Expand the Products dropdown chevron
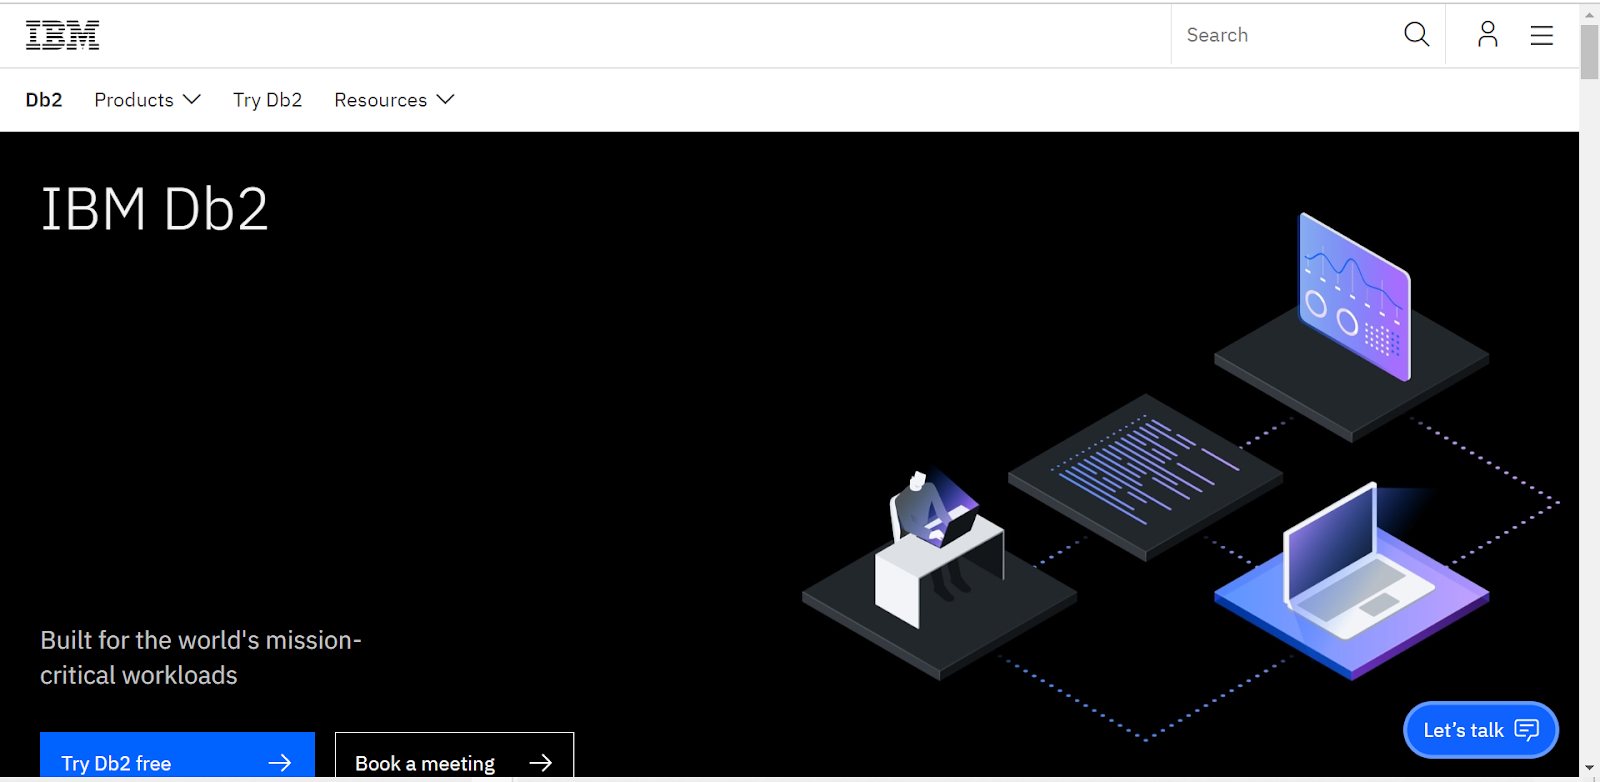 click(192, 99)
